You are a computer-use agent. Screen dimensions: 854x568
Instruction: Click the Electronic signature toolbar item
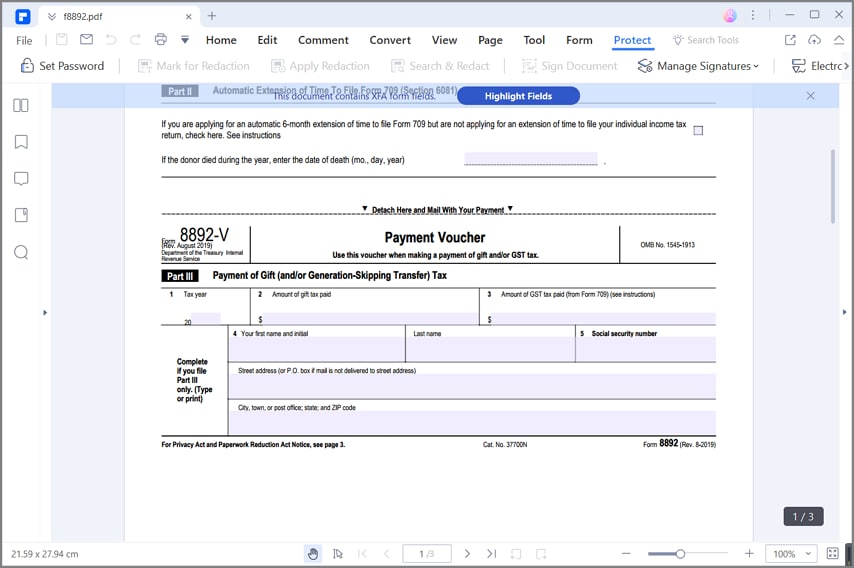816,66
